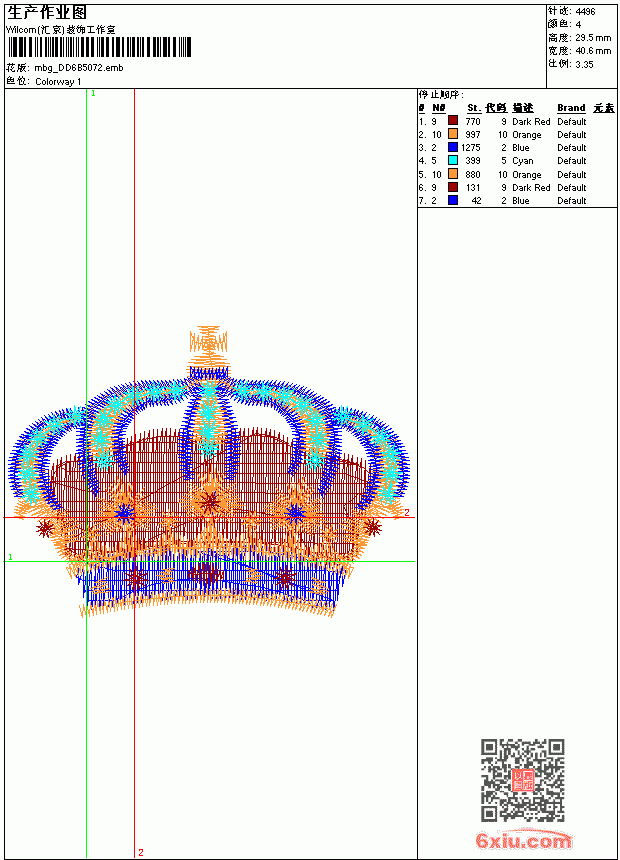The image size is (620, 860).
Task: Pick the Cyan swatch in row 4
Action: [x=453, y=160]
